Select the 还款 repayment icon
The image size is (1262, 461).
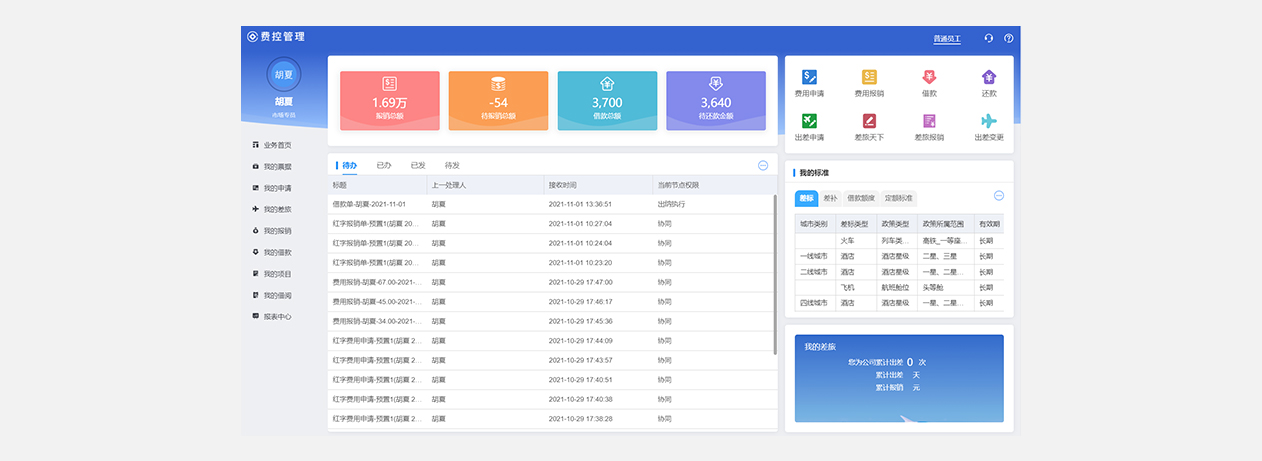(x=989, y=77)
